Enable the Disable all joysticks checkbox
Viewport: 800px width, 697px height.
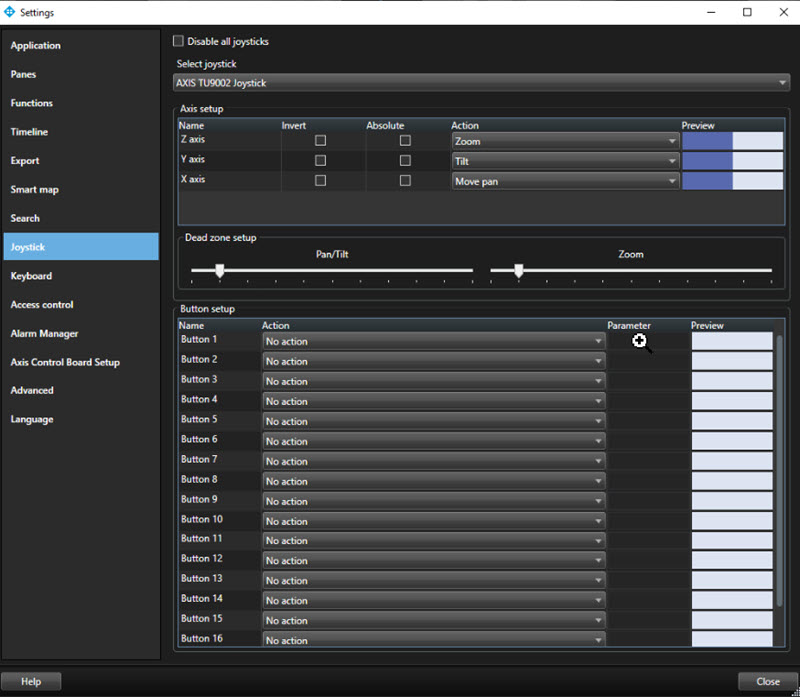click(x=179, y=41)
